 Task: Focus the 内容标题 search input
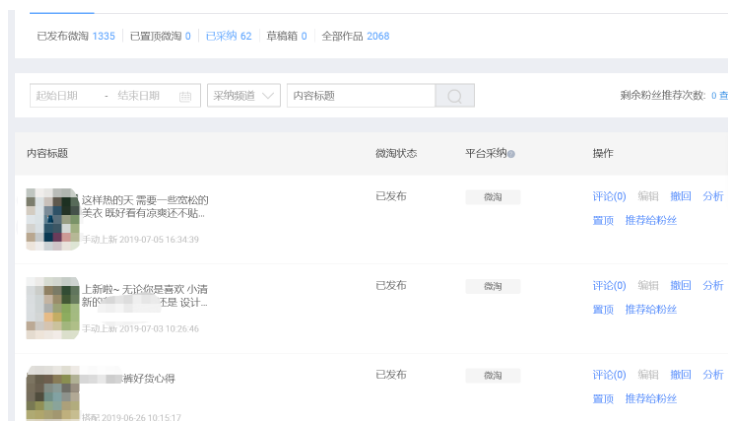click(x=360, y=96)
